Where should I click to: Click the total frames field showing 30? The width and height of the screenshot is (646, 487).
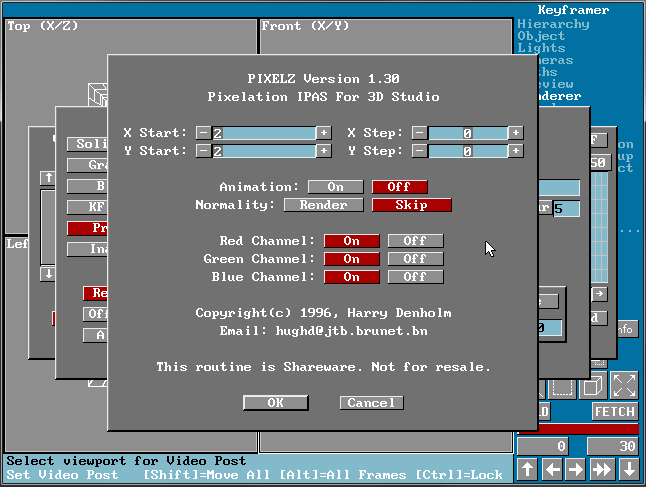pyautogui.click(x=613, y=446)
